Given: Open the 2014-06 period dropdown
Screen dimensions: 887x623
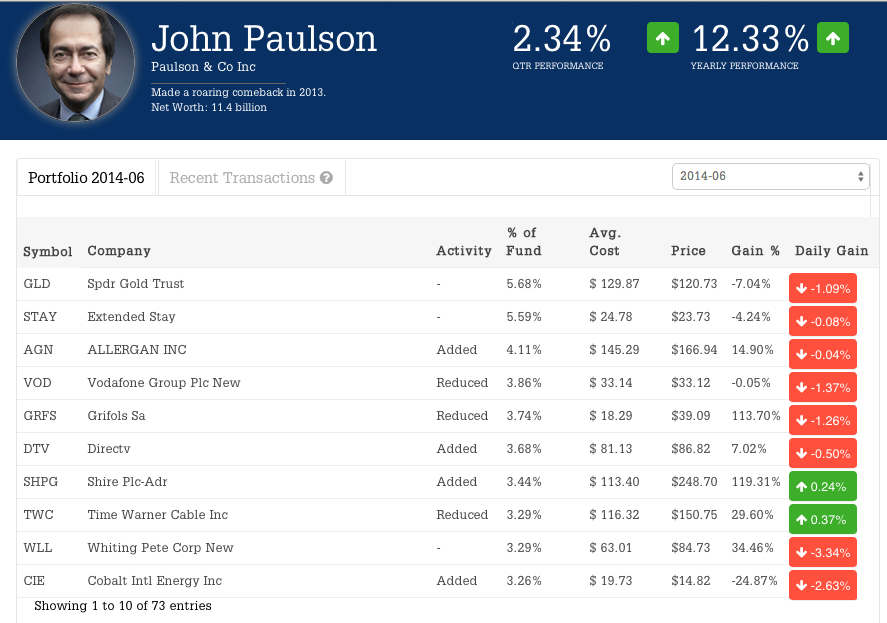Looking at the screenshot, I should point(770,176).
